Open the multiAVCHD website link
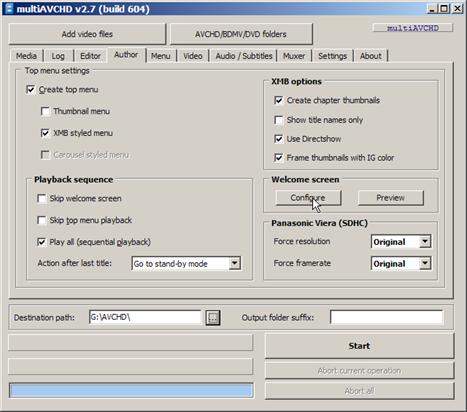 pyautogui.click(x=413, y=28)
